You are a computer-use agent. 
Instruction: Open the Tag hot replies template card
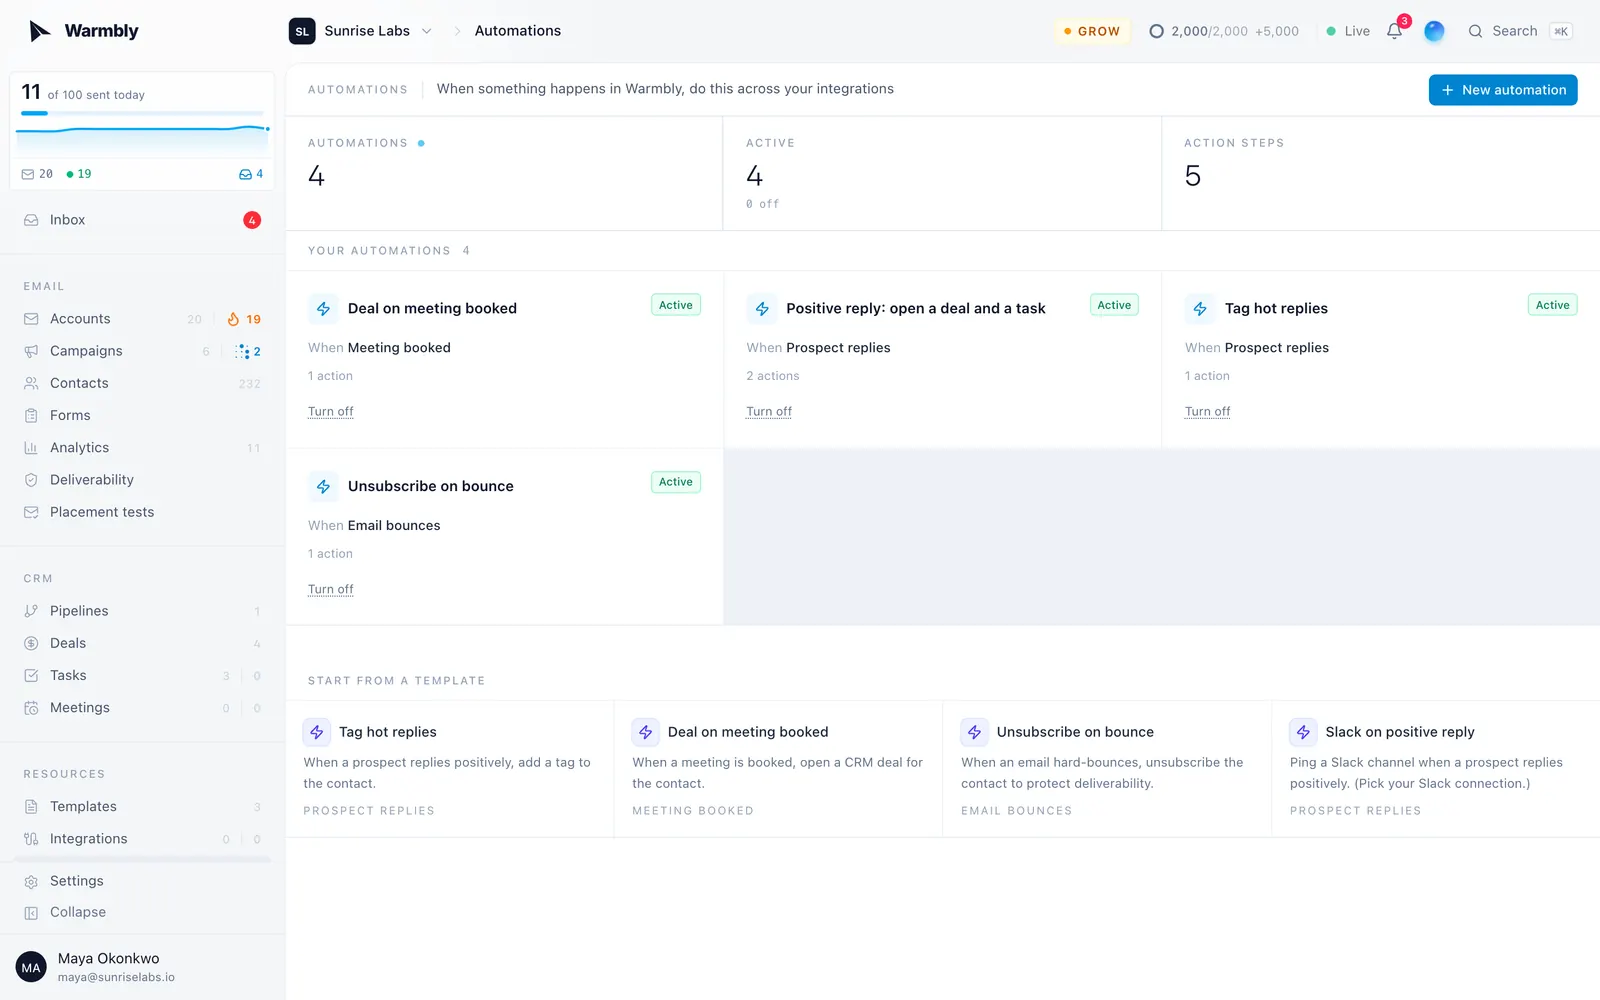(x=450, y=769)
